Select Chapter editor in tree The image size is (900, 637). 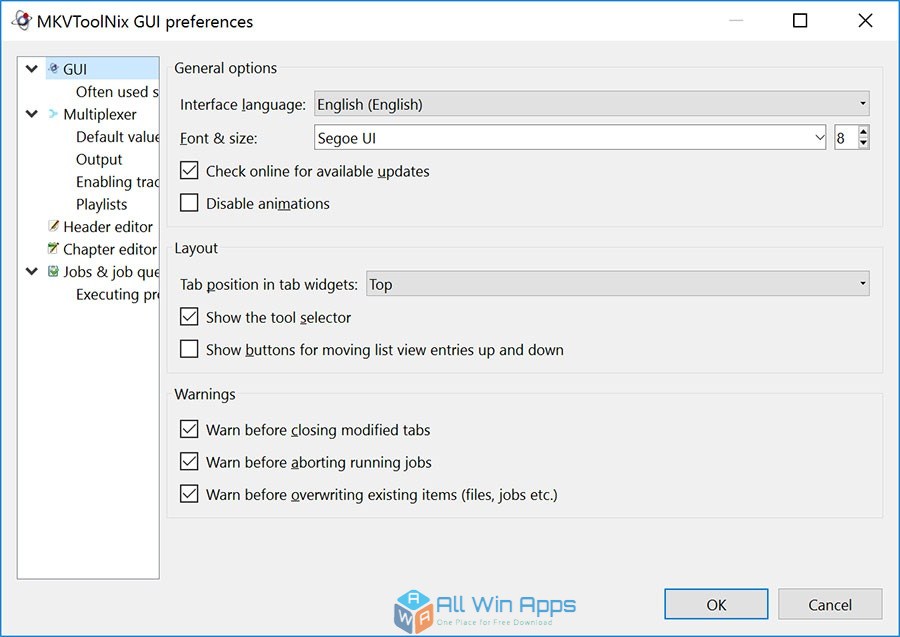110,249
